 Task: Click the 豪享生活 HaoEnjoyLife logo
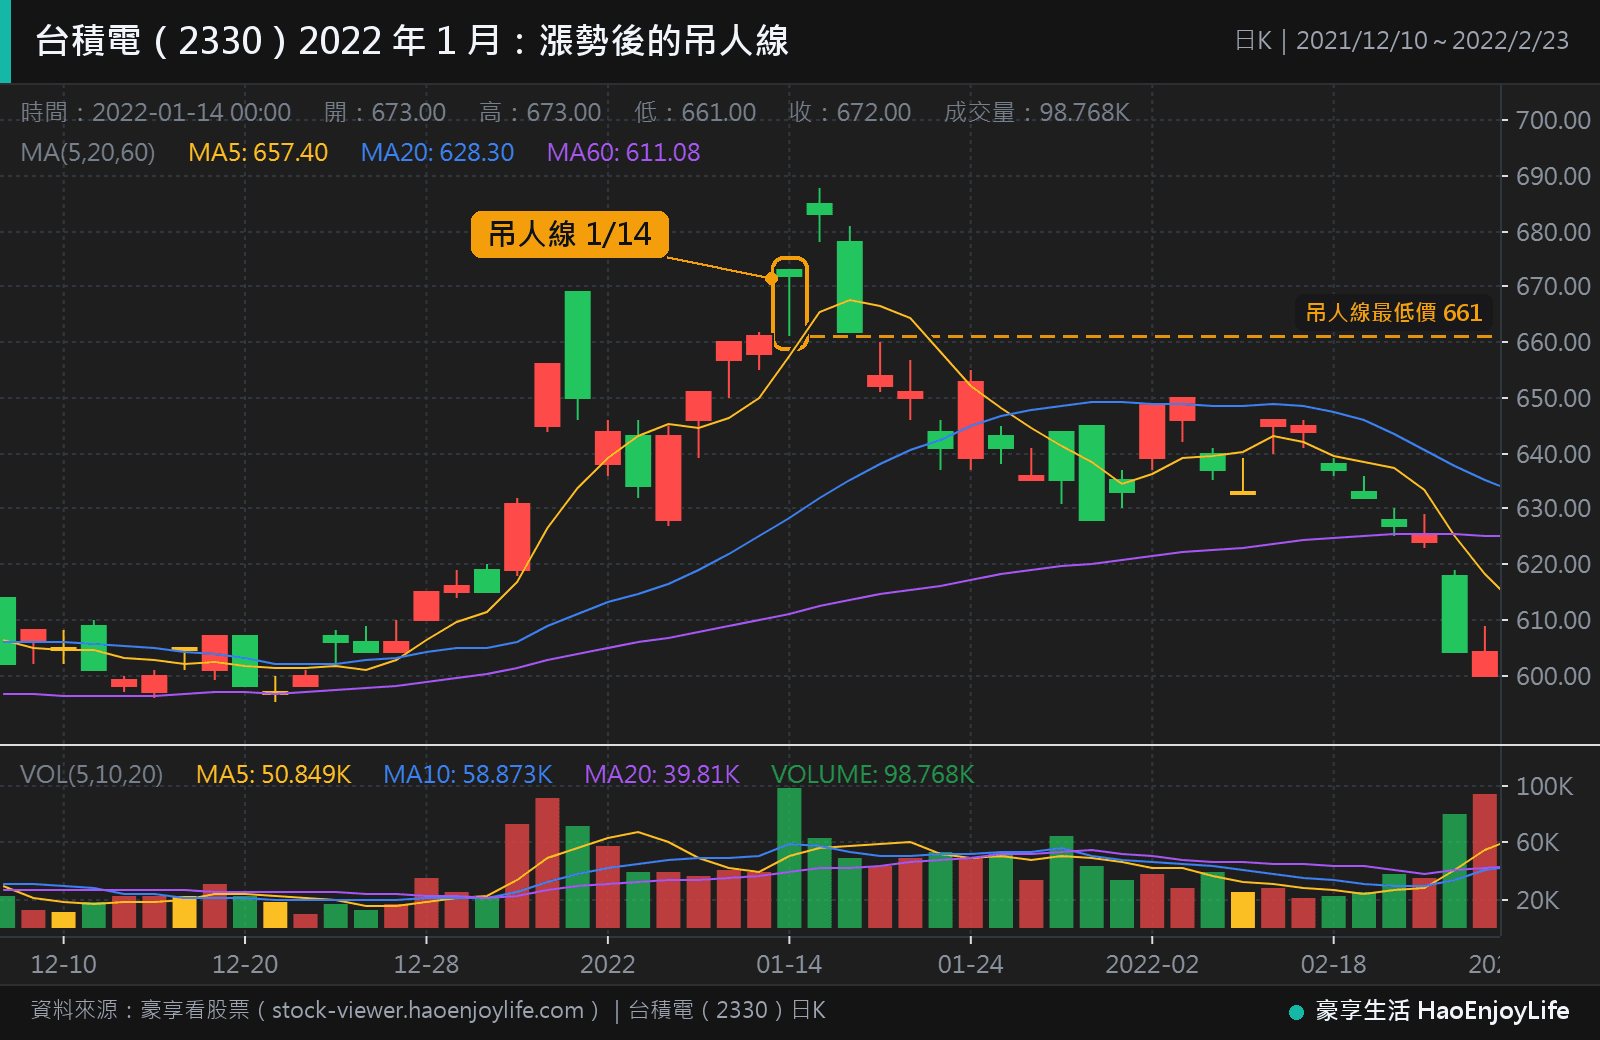point(1429,1011)
